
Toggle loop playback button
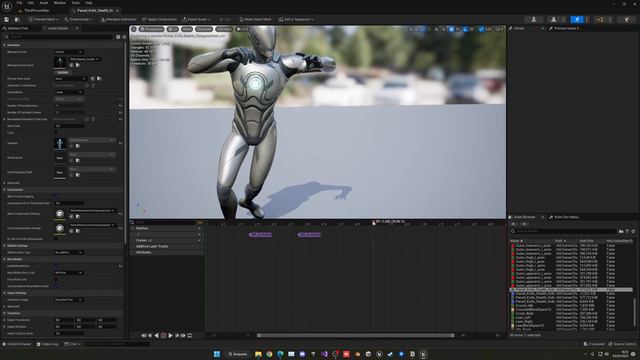189,336
